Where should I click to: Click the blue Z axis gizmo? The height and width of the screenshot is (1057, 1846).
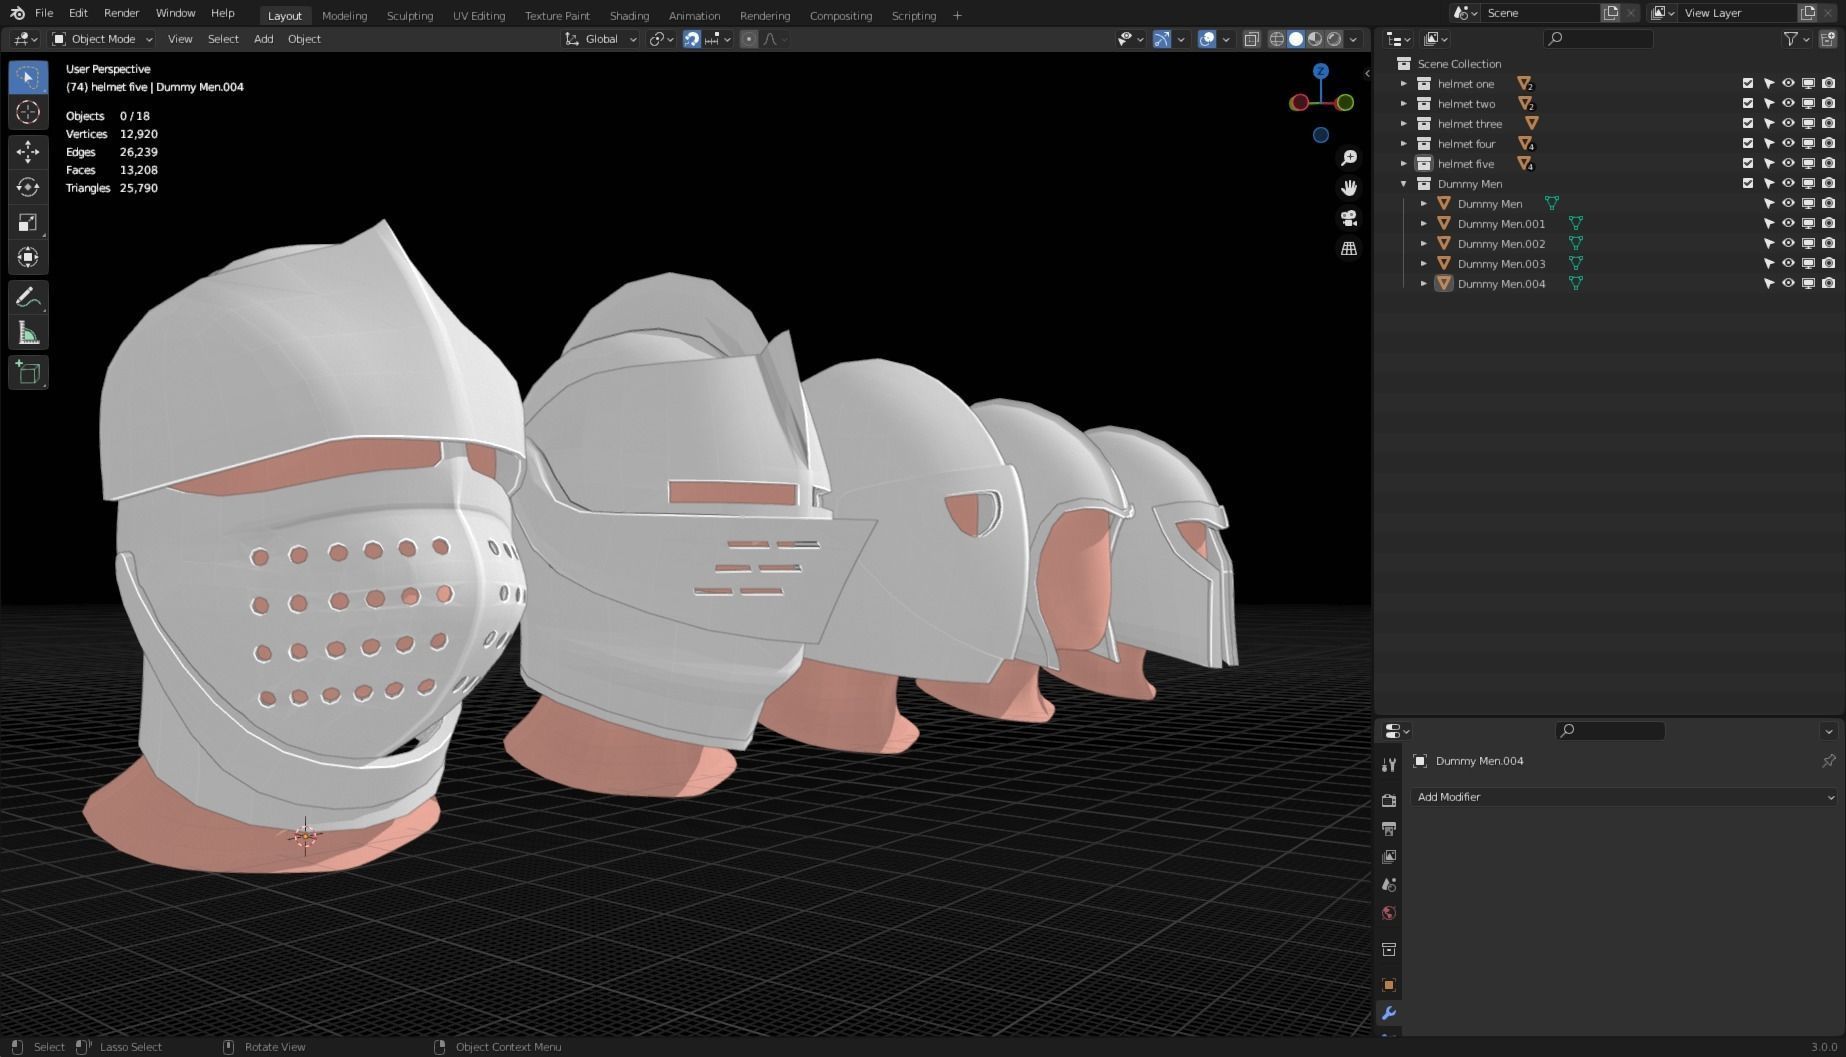(1321, 72)
